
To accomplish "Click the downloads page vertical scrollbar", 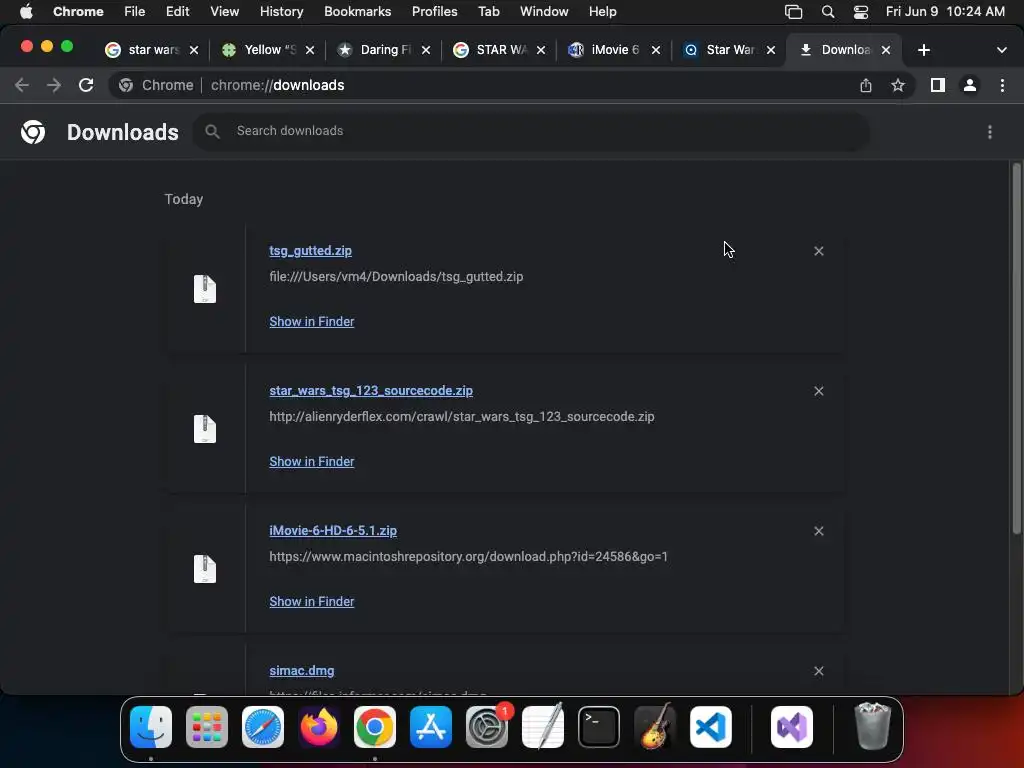I will point(1016,349).
